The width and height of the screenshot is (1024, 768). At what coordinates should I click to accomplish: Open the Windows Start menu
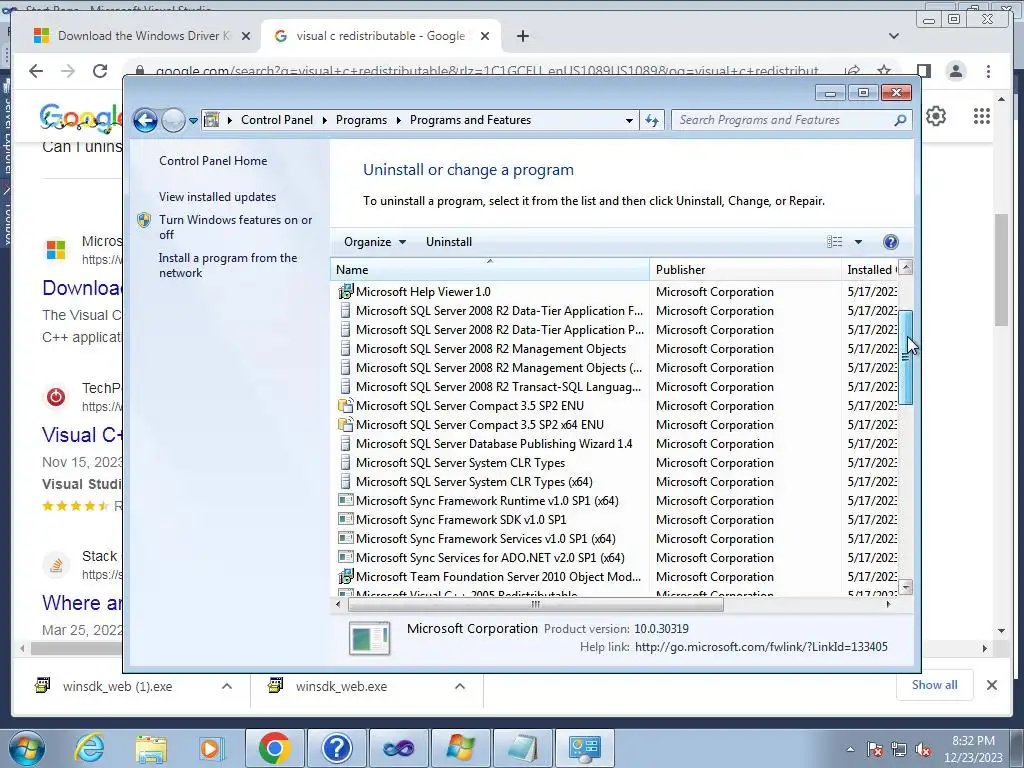pos(27,748)
